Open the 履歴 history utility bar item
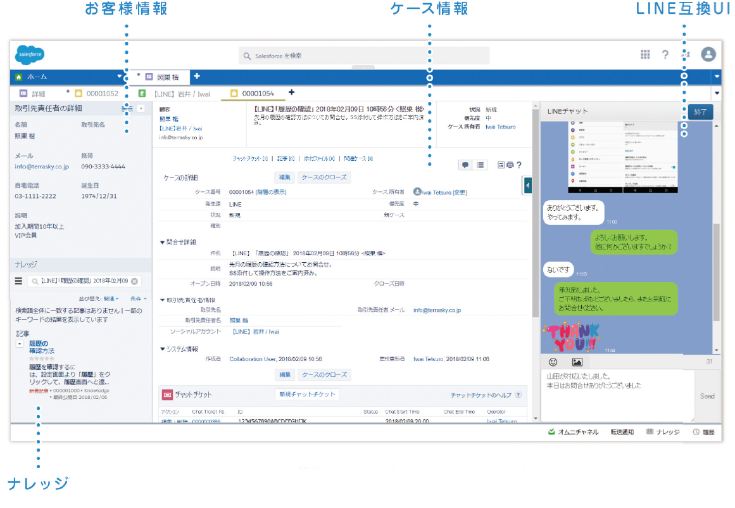 click(704, 432)
